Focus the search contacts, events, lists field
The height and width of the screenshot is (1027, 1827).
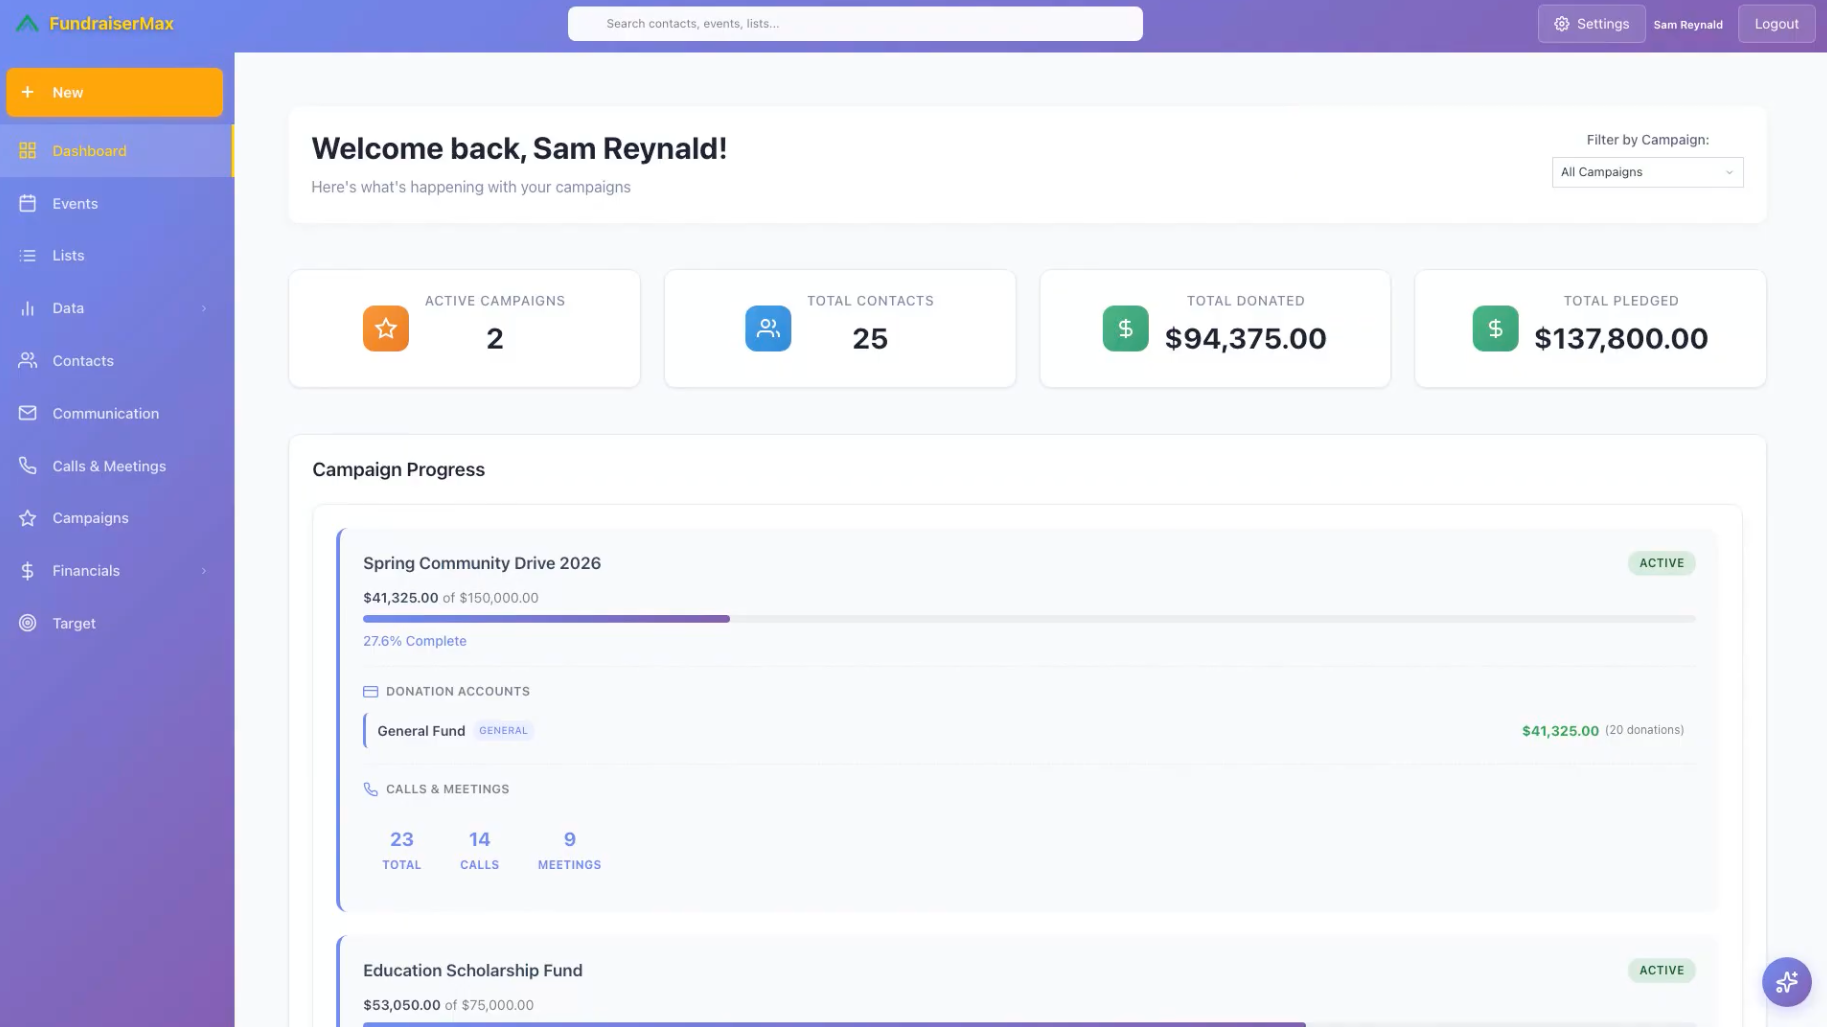pos(855,24)
